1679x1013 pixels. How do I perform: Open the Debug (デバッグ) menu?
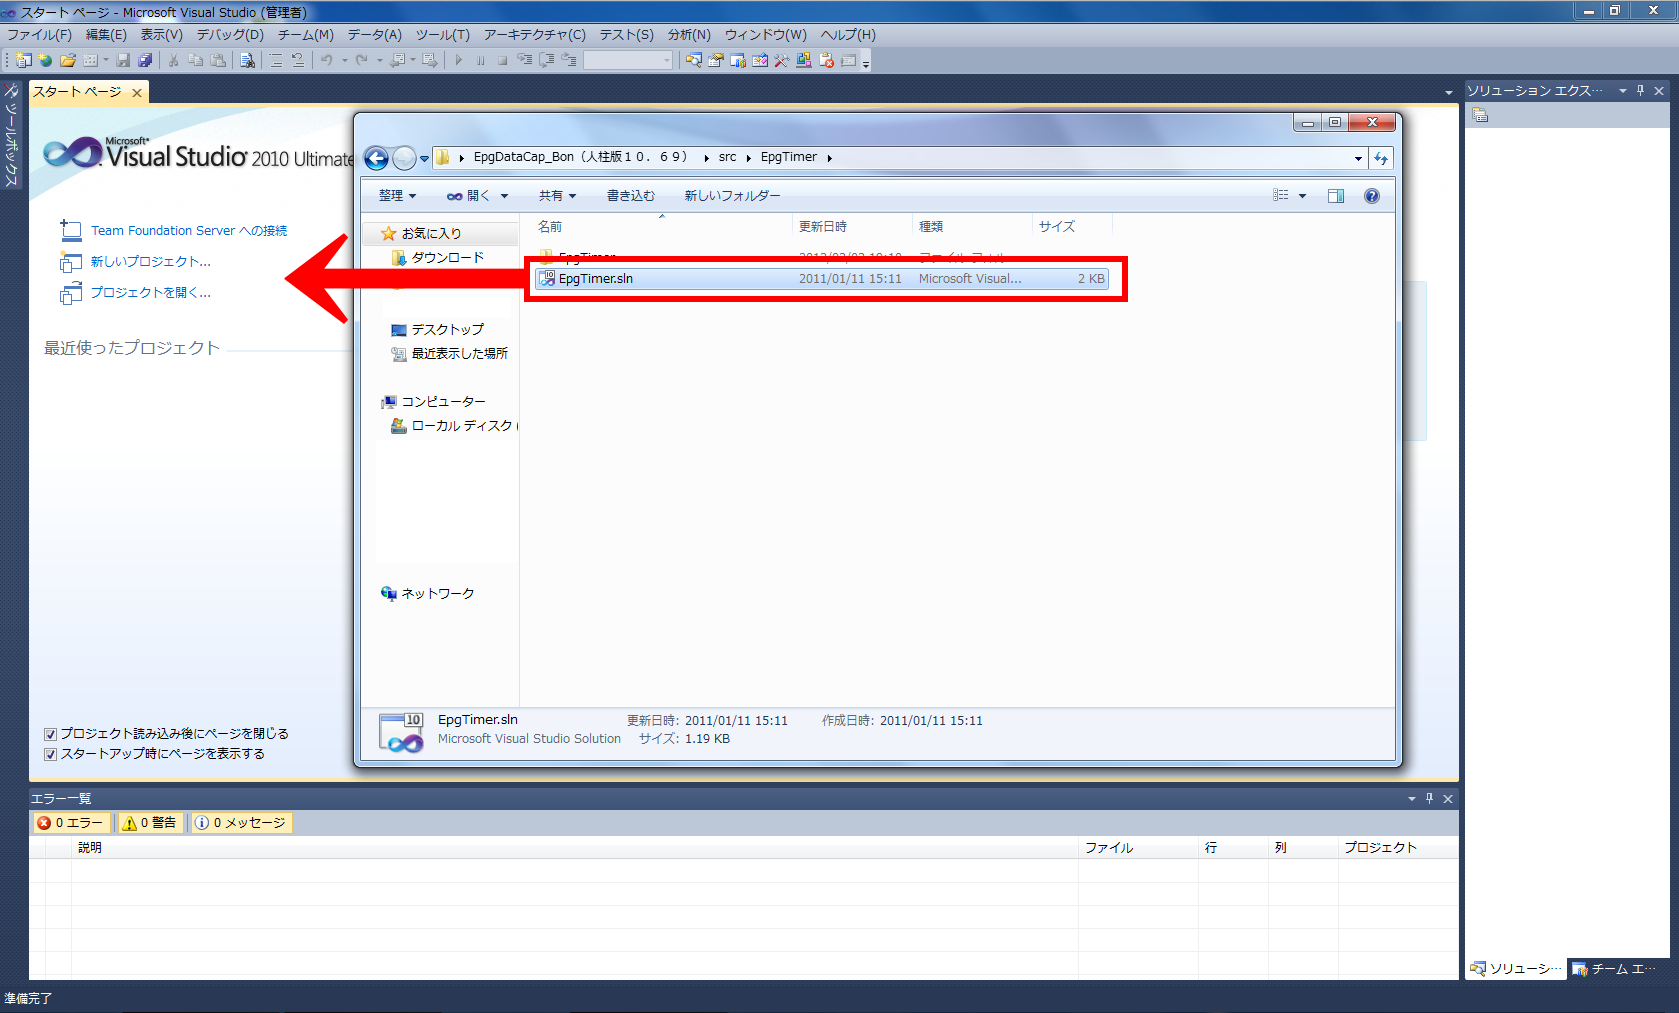tap(230, 35)
